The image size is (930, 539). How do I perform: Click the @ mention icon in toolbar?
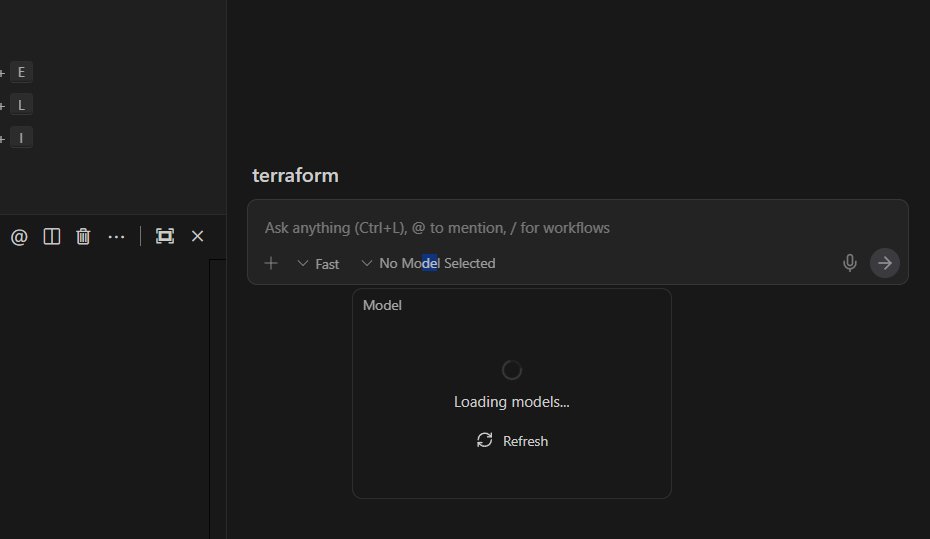tap(19, 237)
